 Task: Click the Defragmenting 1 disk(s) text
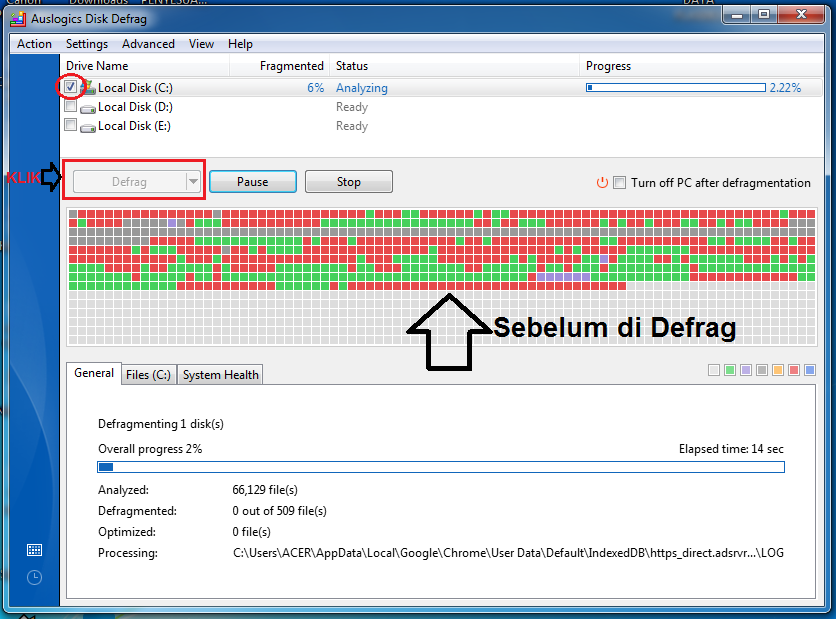(x=160, y=424)
